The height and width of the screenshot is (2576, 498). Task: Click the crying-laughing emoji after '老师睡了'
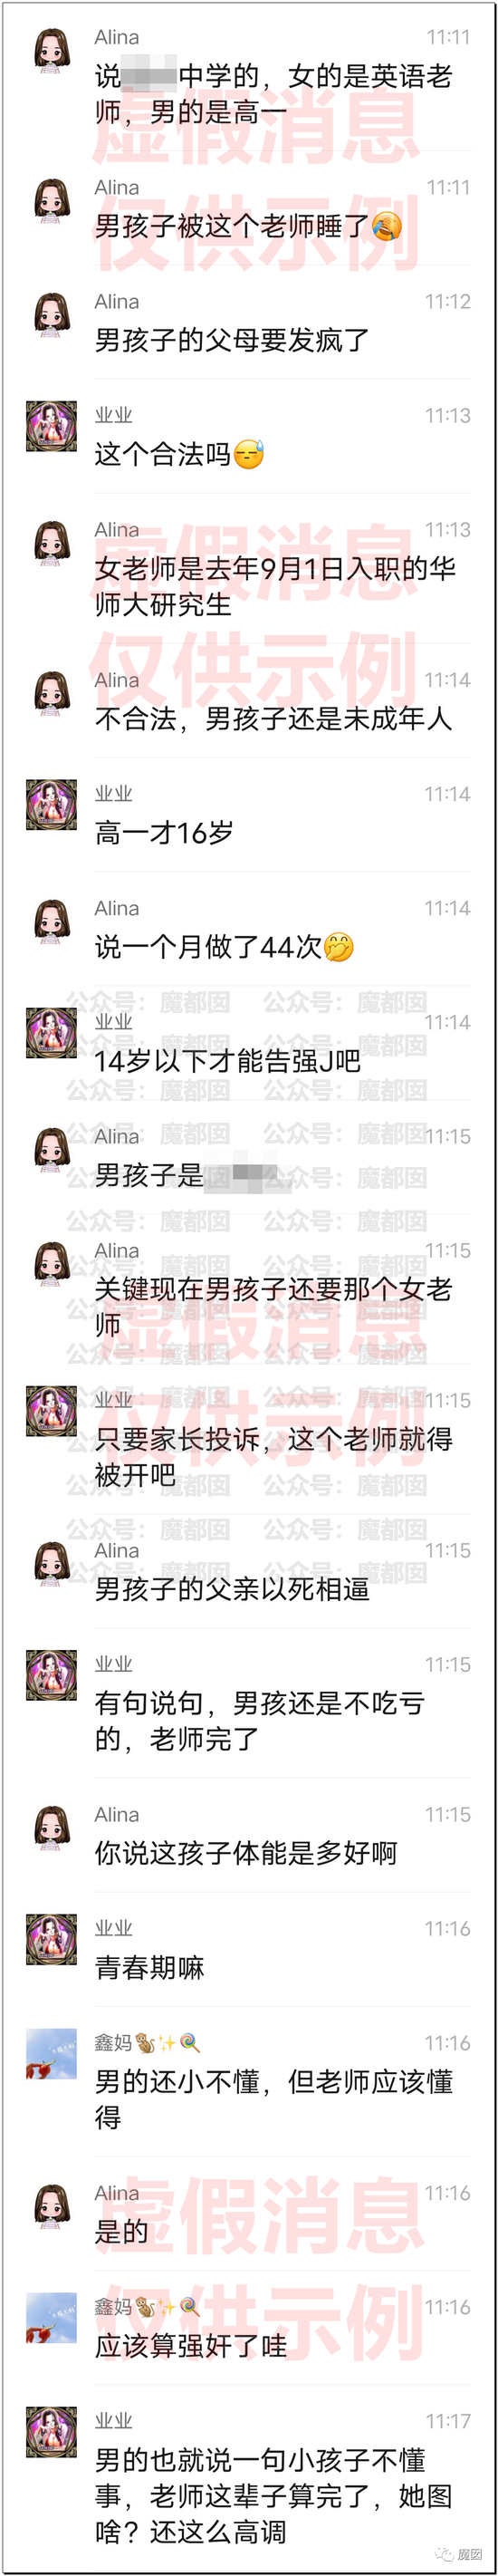point(386,227)
